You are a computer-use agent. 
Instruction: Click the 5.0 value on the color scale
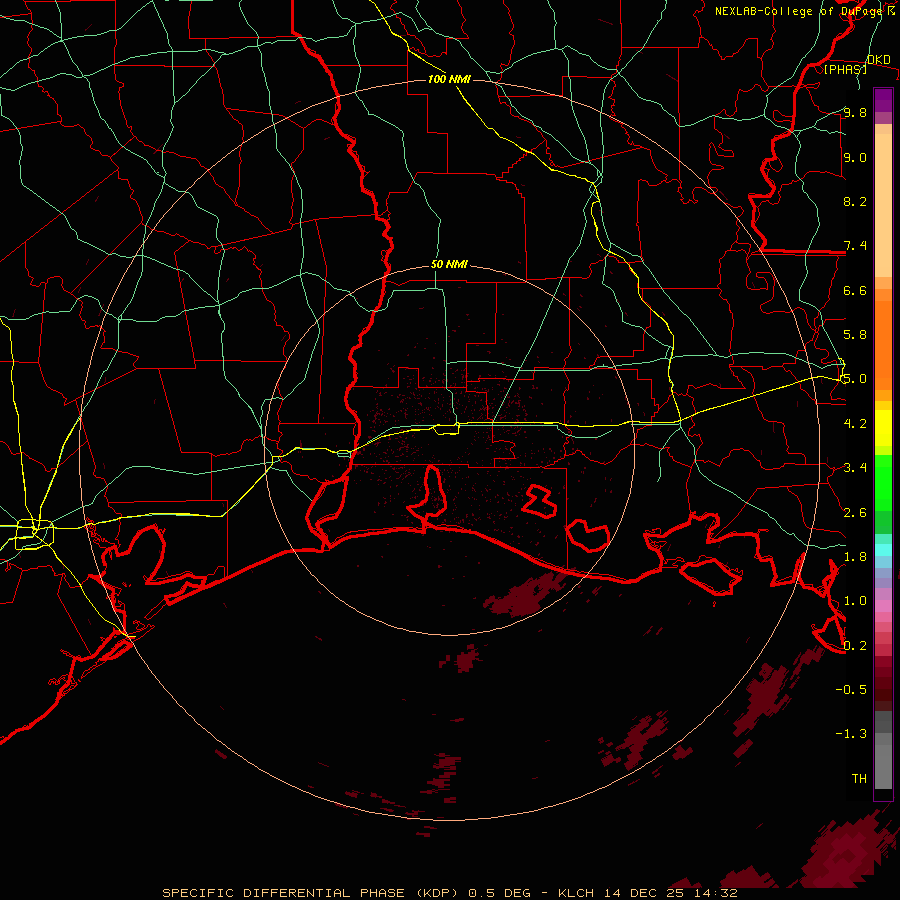click(x=855, y=379)
